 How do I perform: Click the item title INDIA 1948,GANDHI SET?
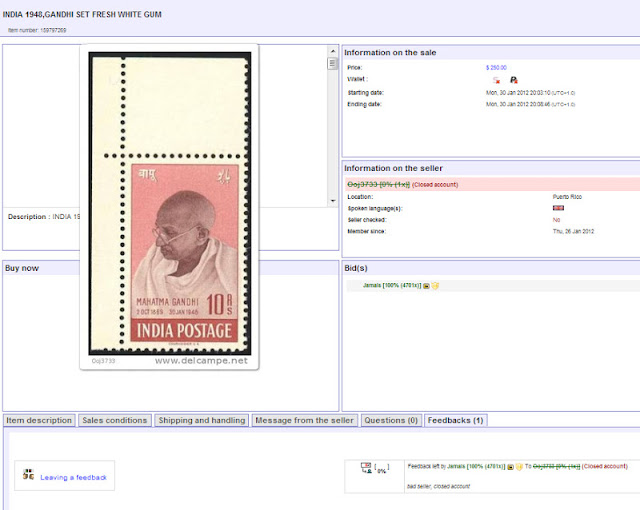click(x=82, y=15)
